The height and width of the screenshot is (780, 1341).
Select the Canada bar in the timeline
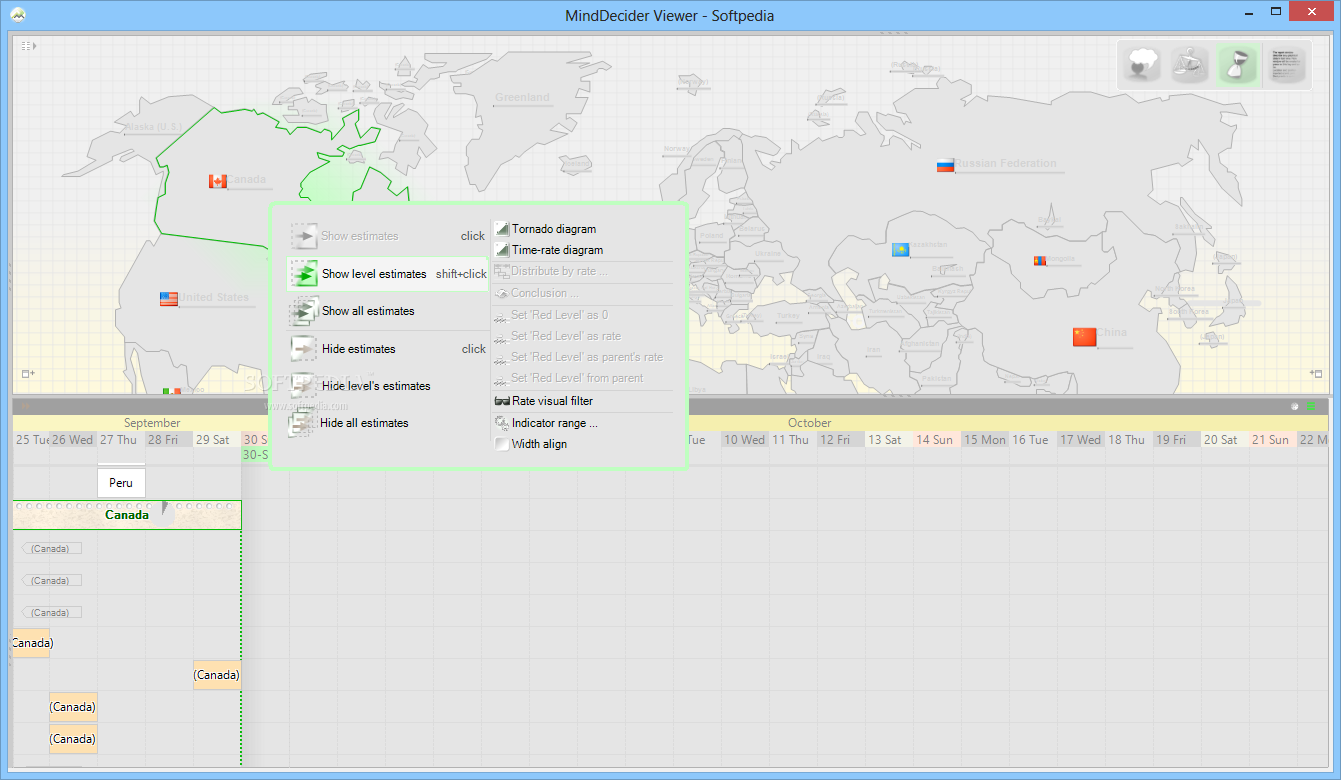click(127, 515)
